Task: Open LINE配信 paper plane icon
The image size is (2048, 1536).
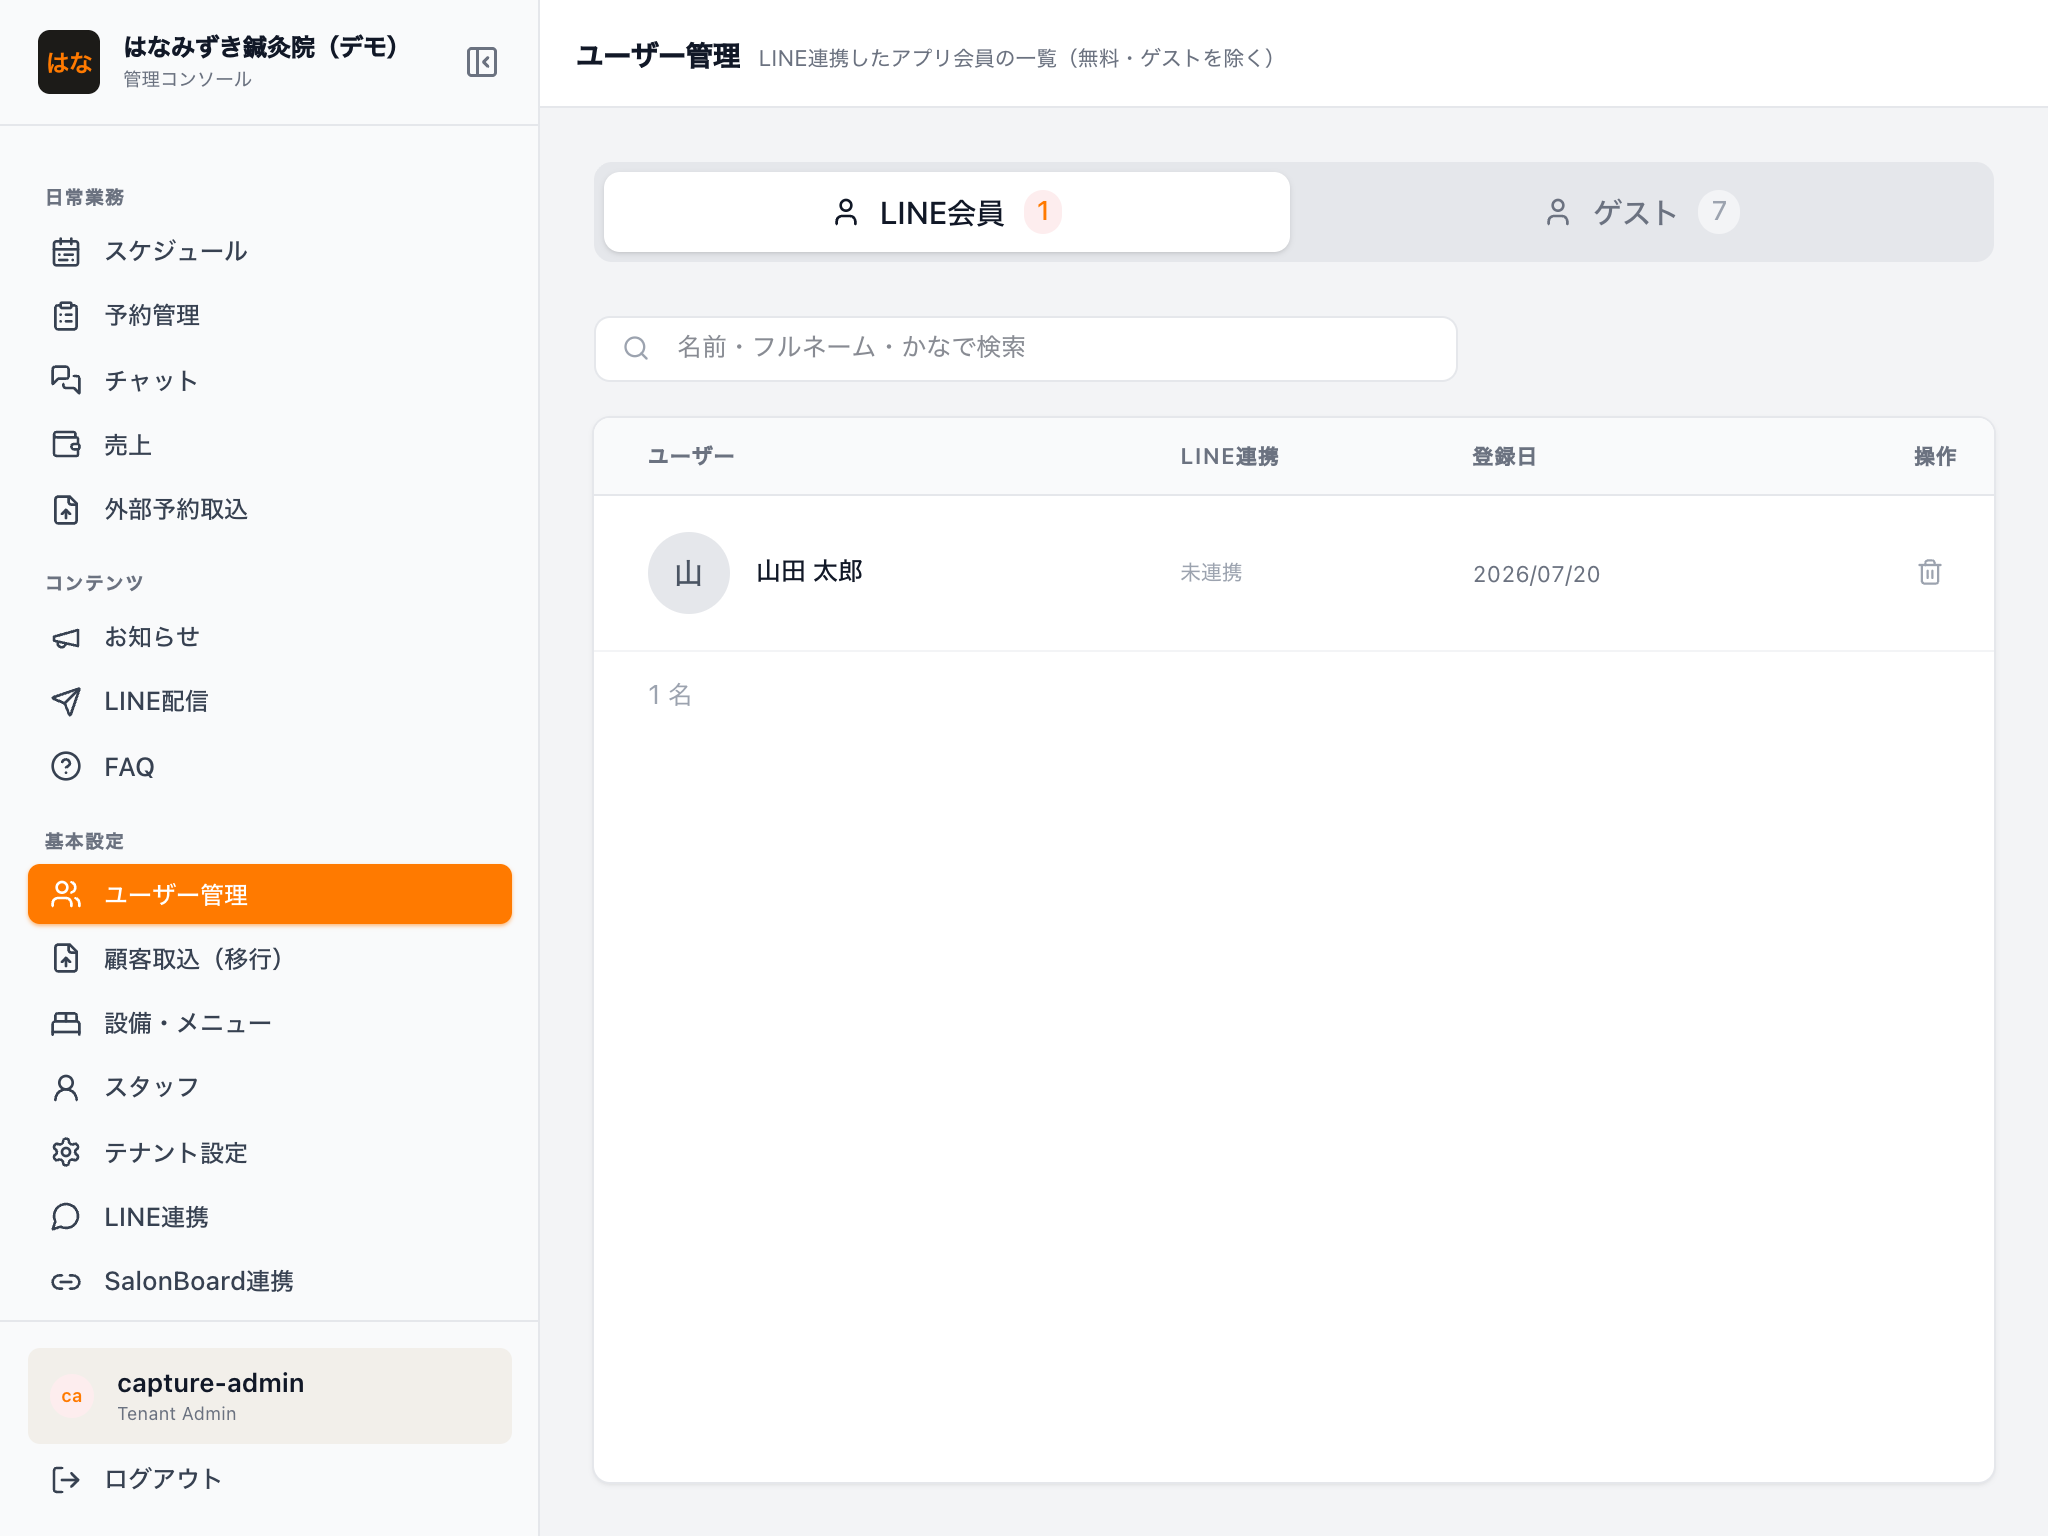Action: (x=66, y=702)
